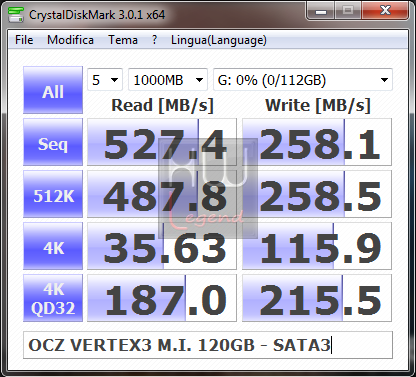416x377 pixels.
Task: Minimize the CrystalDiskMark window
Action: [321, 11]
